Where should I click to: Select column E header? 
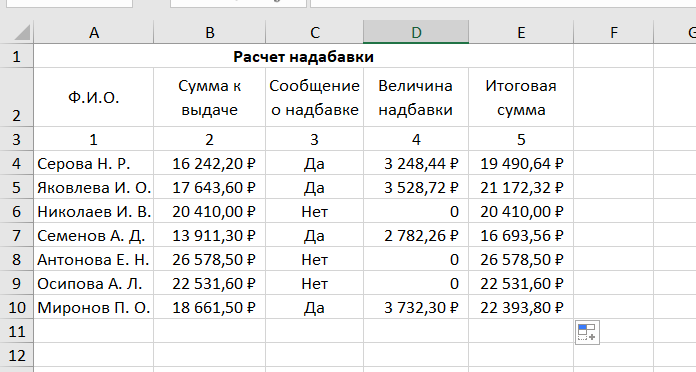click(x=521, y=32)
